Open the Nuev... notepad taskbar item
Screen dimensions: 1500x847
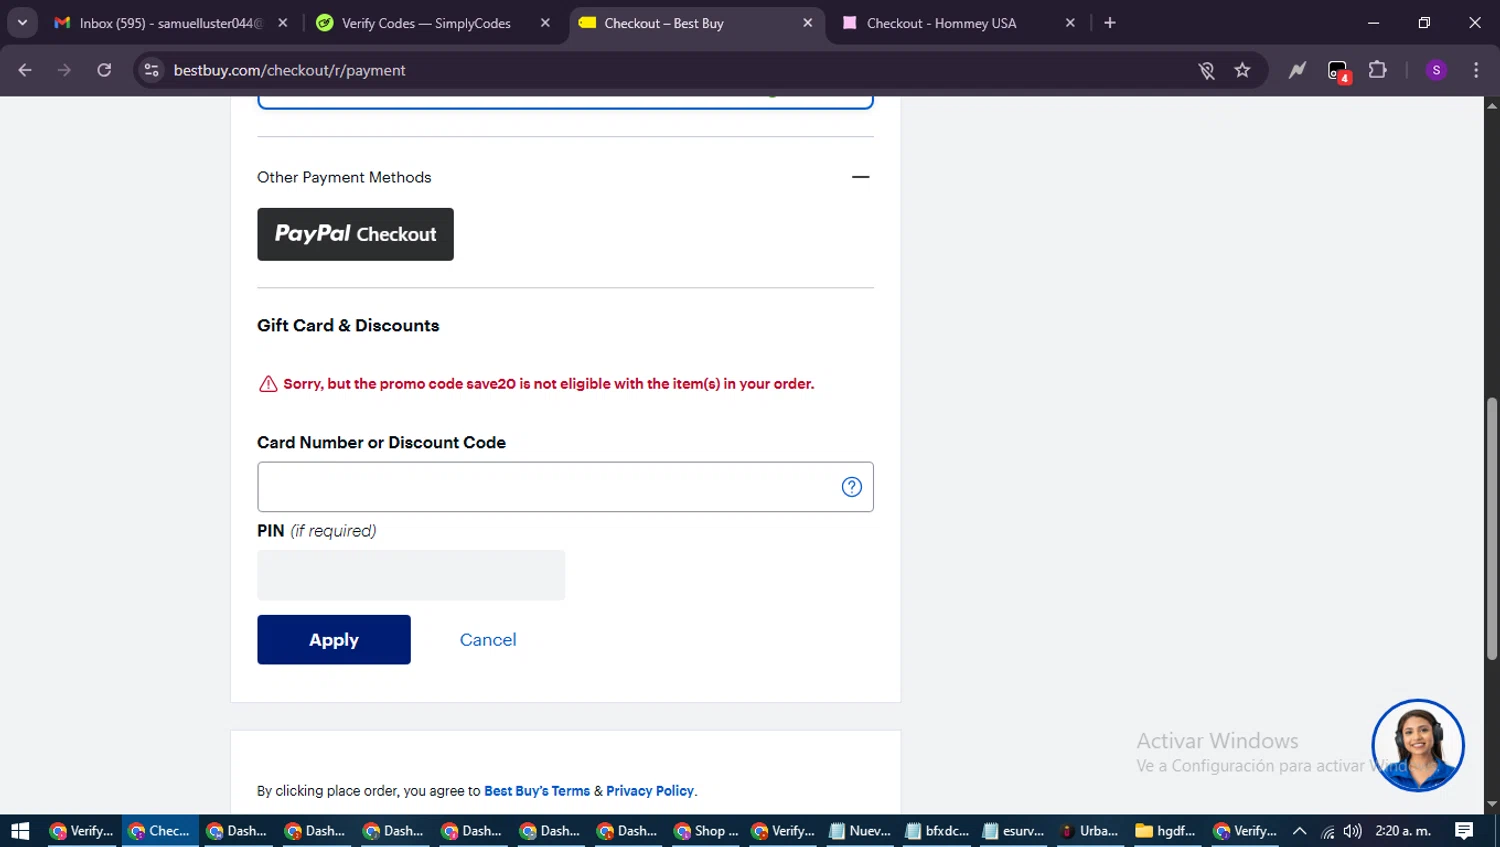[x=860, y=831]
